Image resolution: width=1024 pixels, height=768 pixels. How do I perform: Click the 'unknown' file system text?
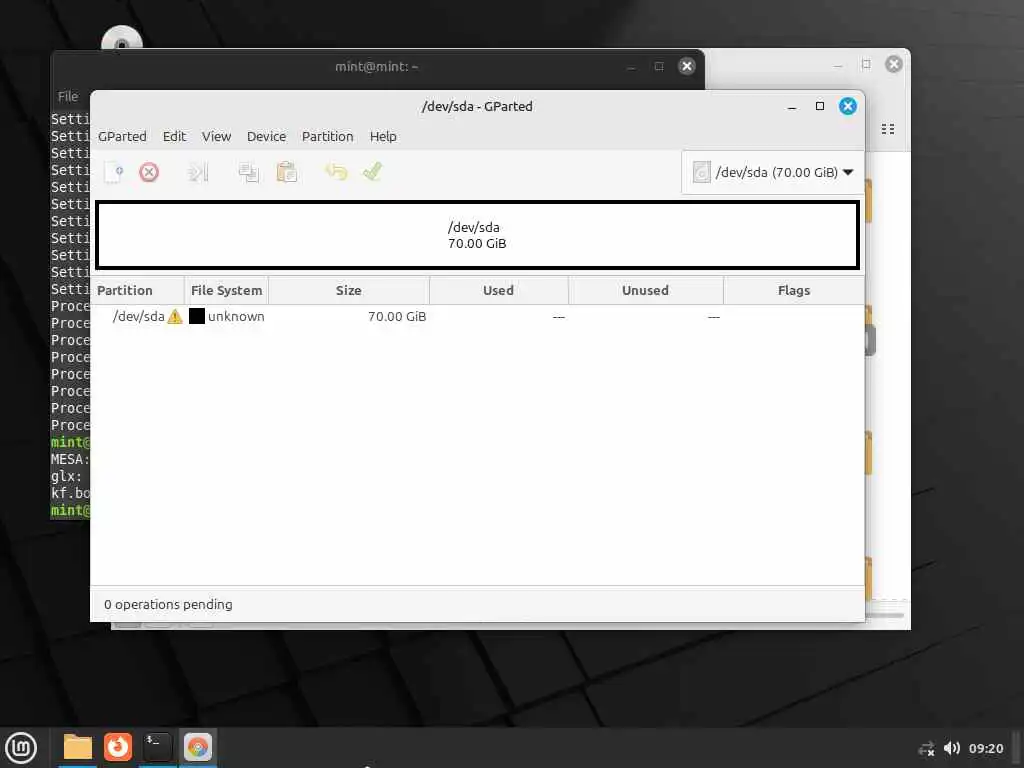(x=236, y=317)
